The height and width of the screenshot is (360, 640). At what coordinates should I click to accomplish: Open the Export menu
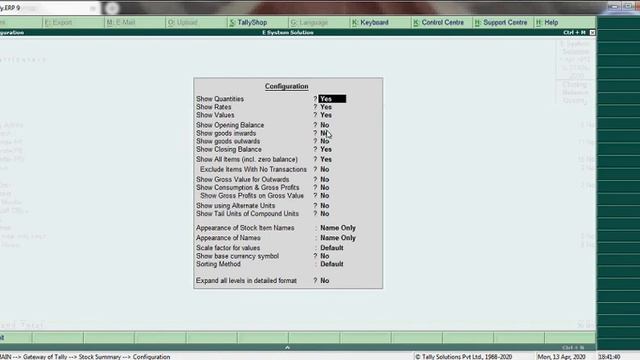click(58, 22)
